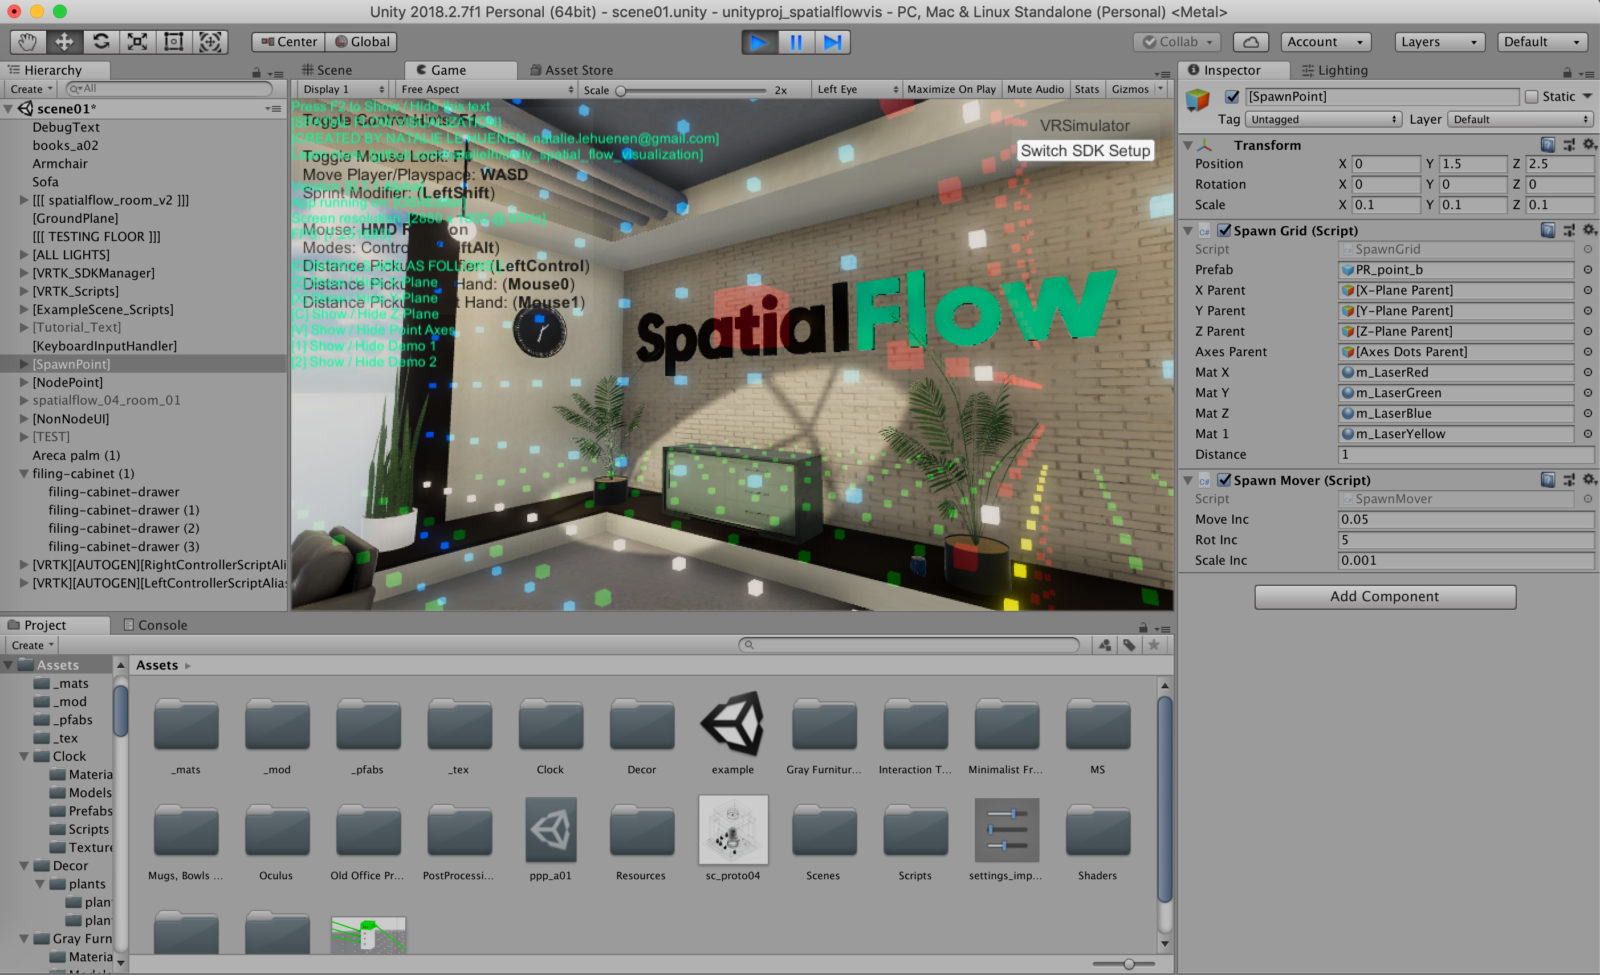Disable the Spawn Mover script checkbox
The width and height of the screenshot is (1600, 975).
pyautogui.click(x=1224, y=480)
